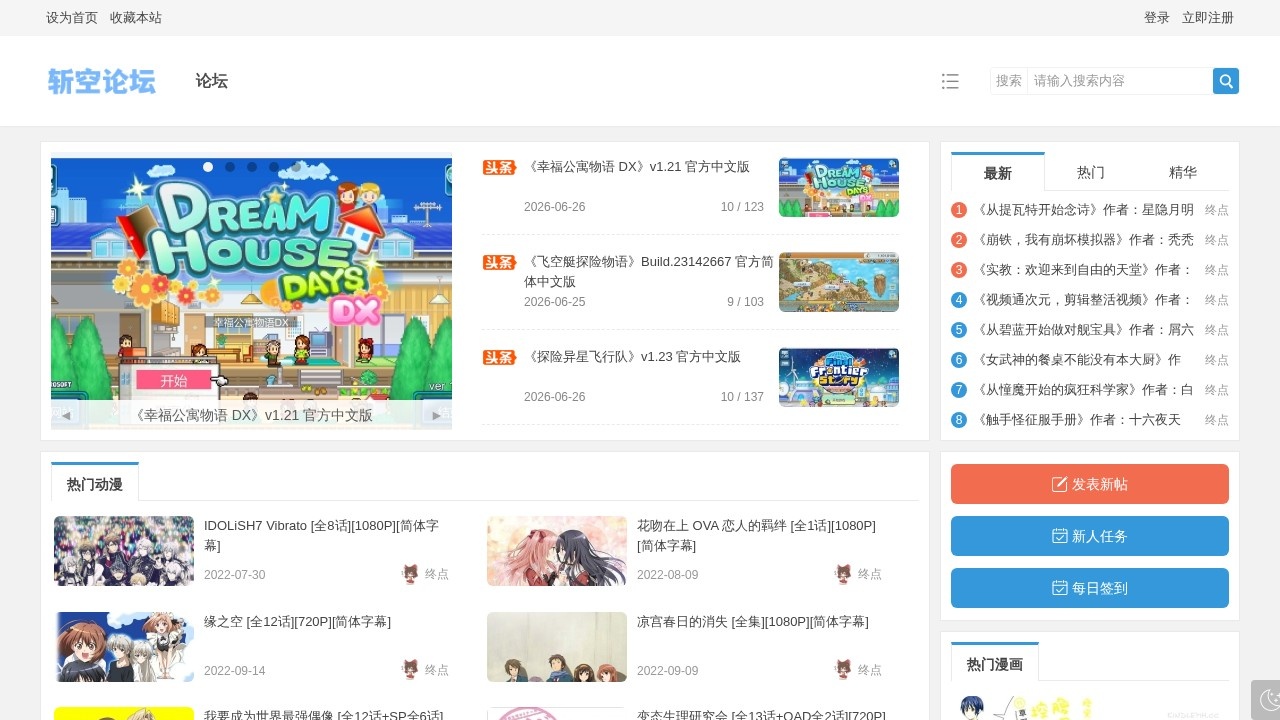Select the second carousel indicator dot
This screenshot has height=720, width=1280.
(230, 167)
